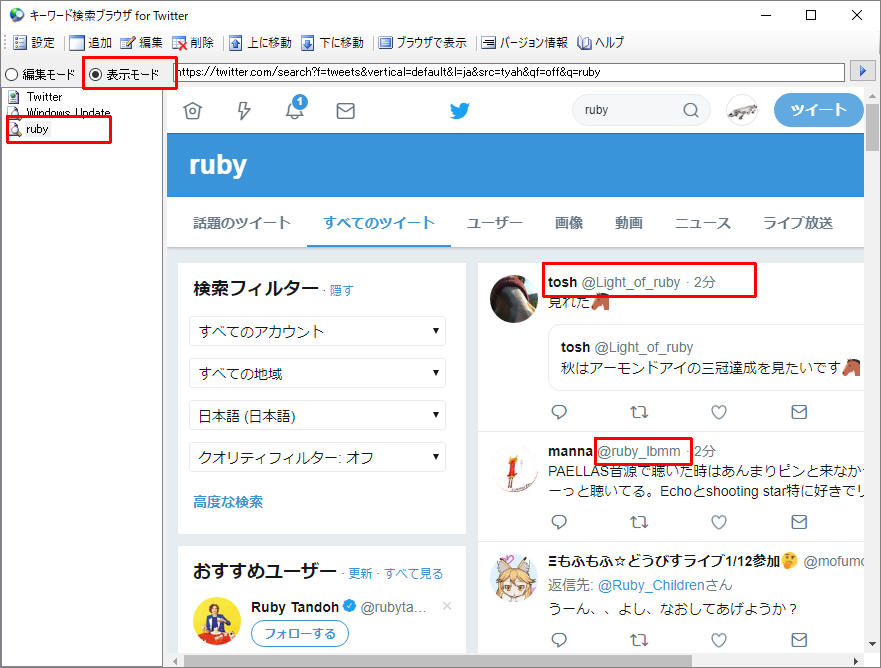Click 高度な検索 link
881x668 pixels.
(228, 502)
